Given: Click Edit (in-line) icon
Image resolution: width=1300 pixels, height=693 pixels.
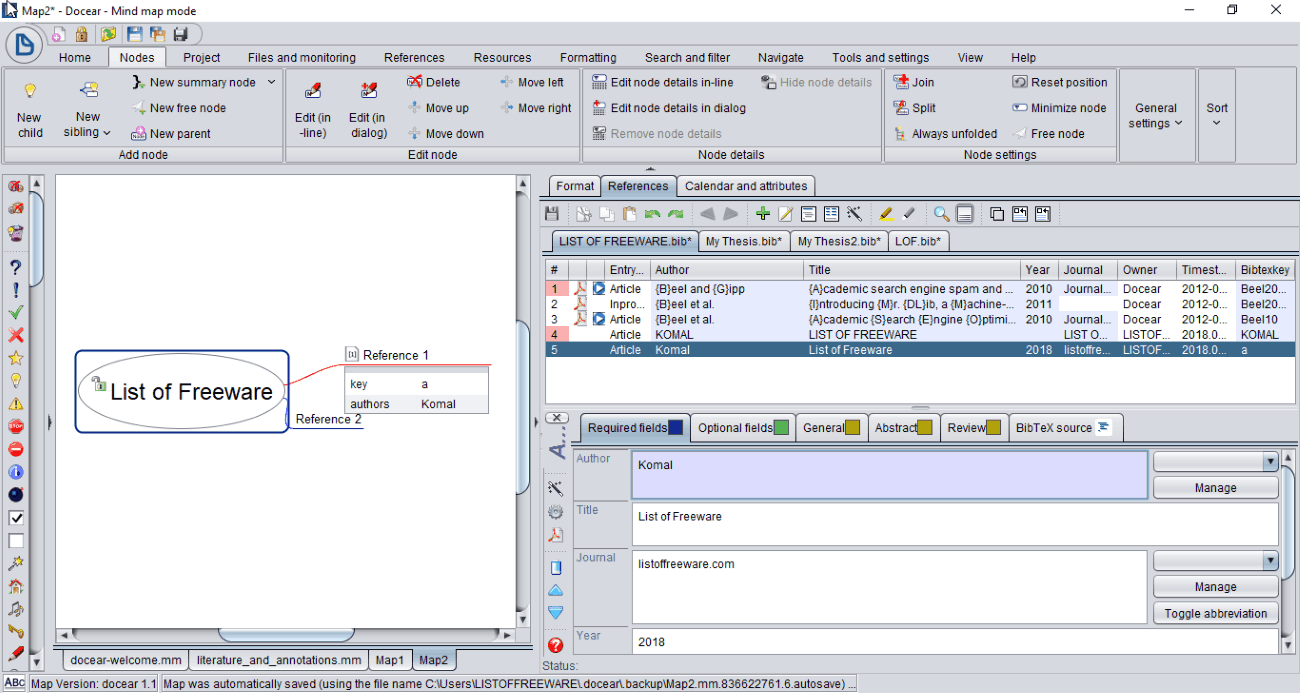Looking at the screenshot, I should point(313,91).
